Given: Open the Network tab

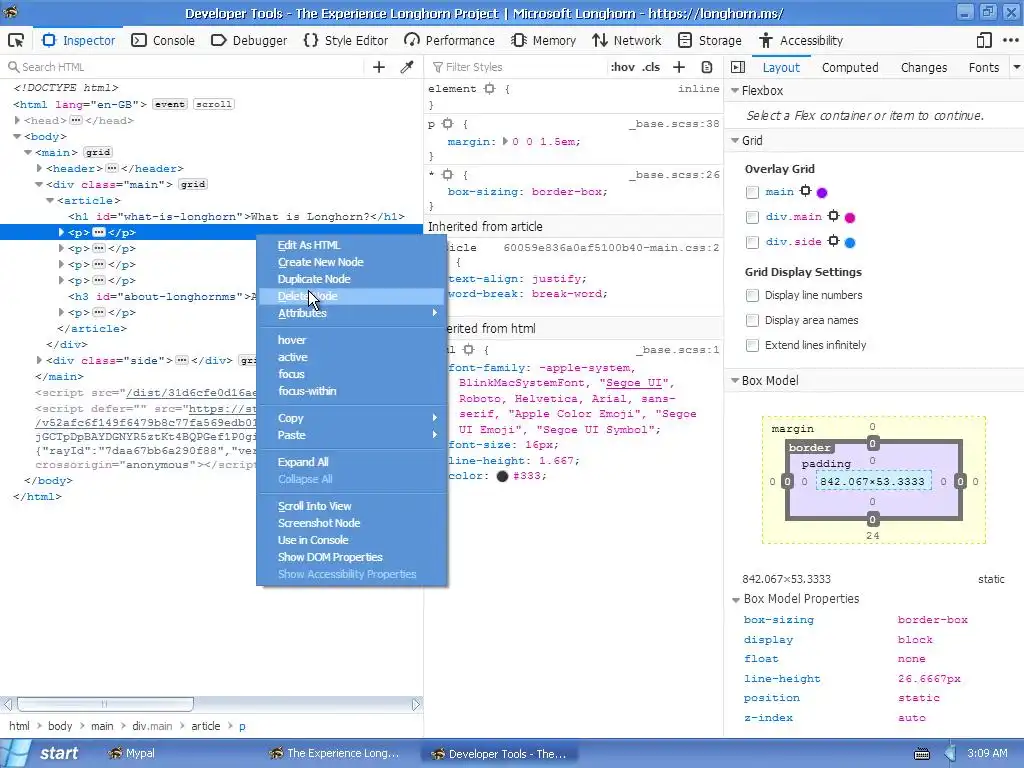Looking at the screenshot, I should click(x=626, y=40).
